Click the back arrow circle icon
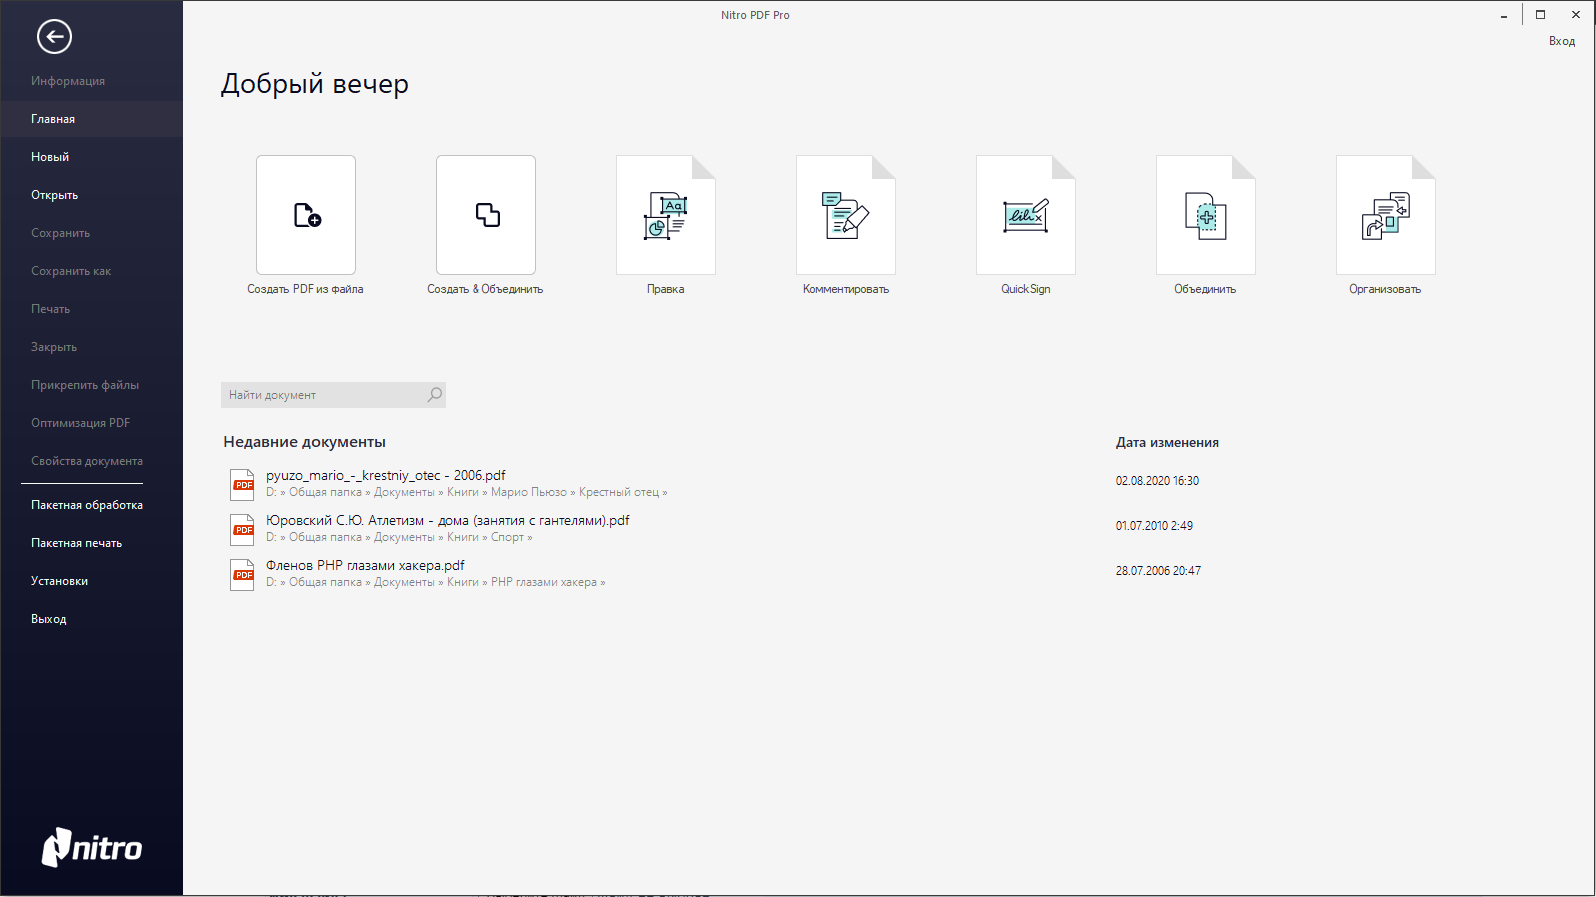The height and width of the screenshot is (897, 1596). point(54,37)
